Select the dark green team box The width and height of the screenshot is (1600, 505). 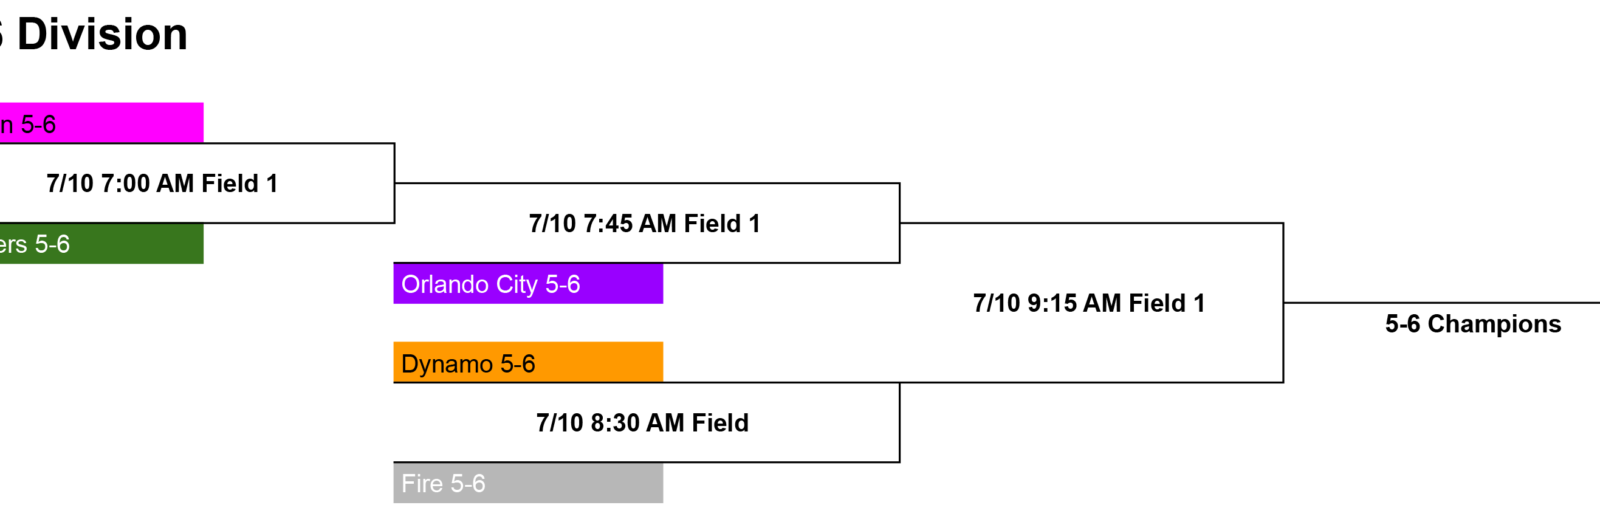coord(101,244)
